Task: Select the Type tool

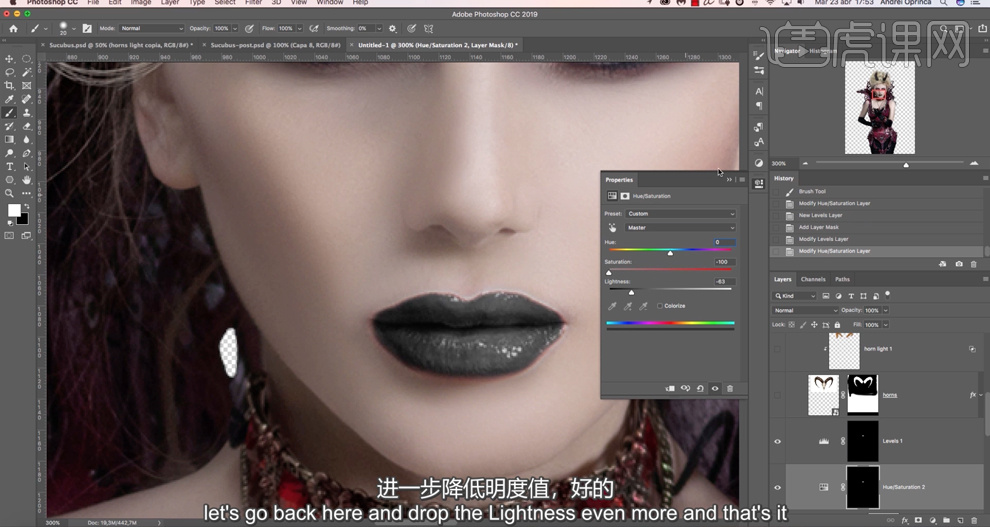Action: point(9,167)
